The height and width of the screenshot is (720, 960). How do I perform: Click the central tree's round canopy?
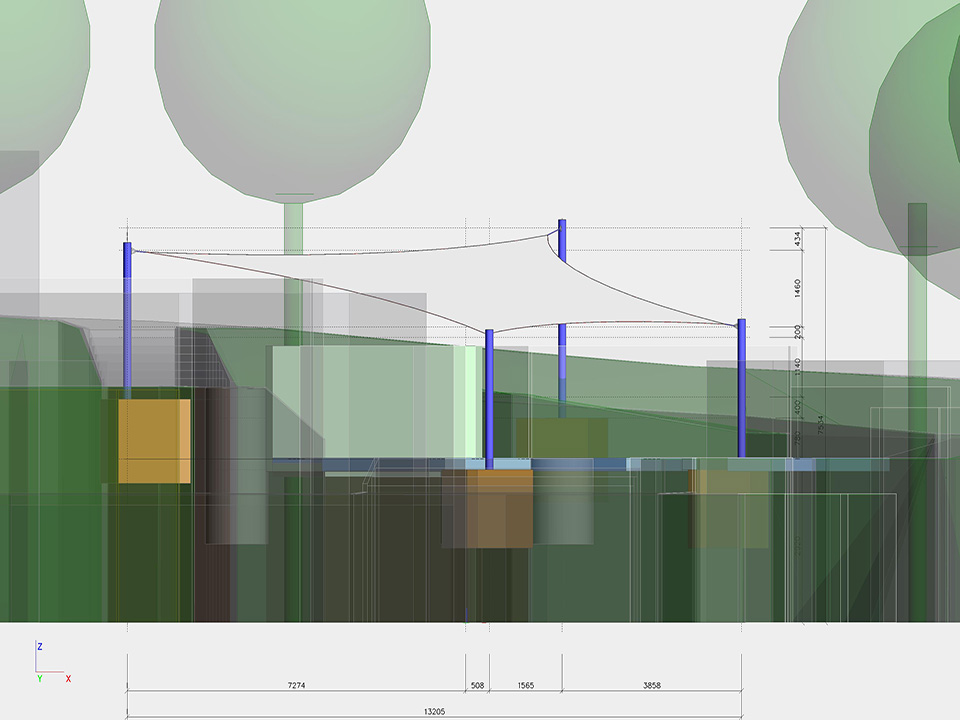(x=293, y=90)
